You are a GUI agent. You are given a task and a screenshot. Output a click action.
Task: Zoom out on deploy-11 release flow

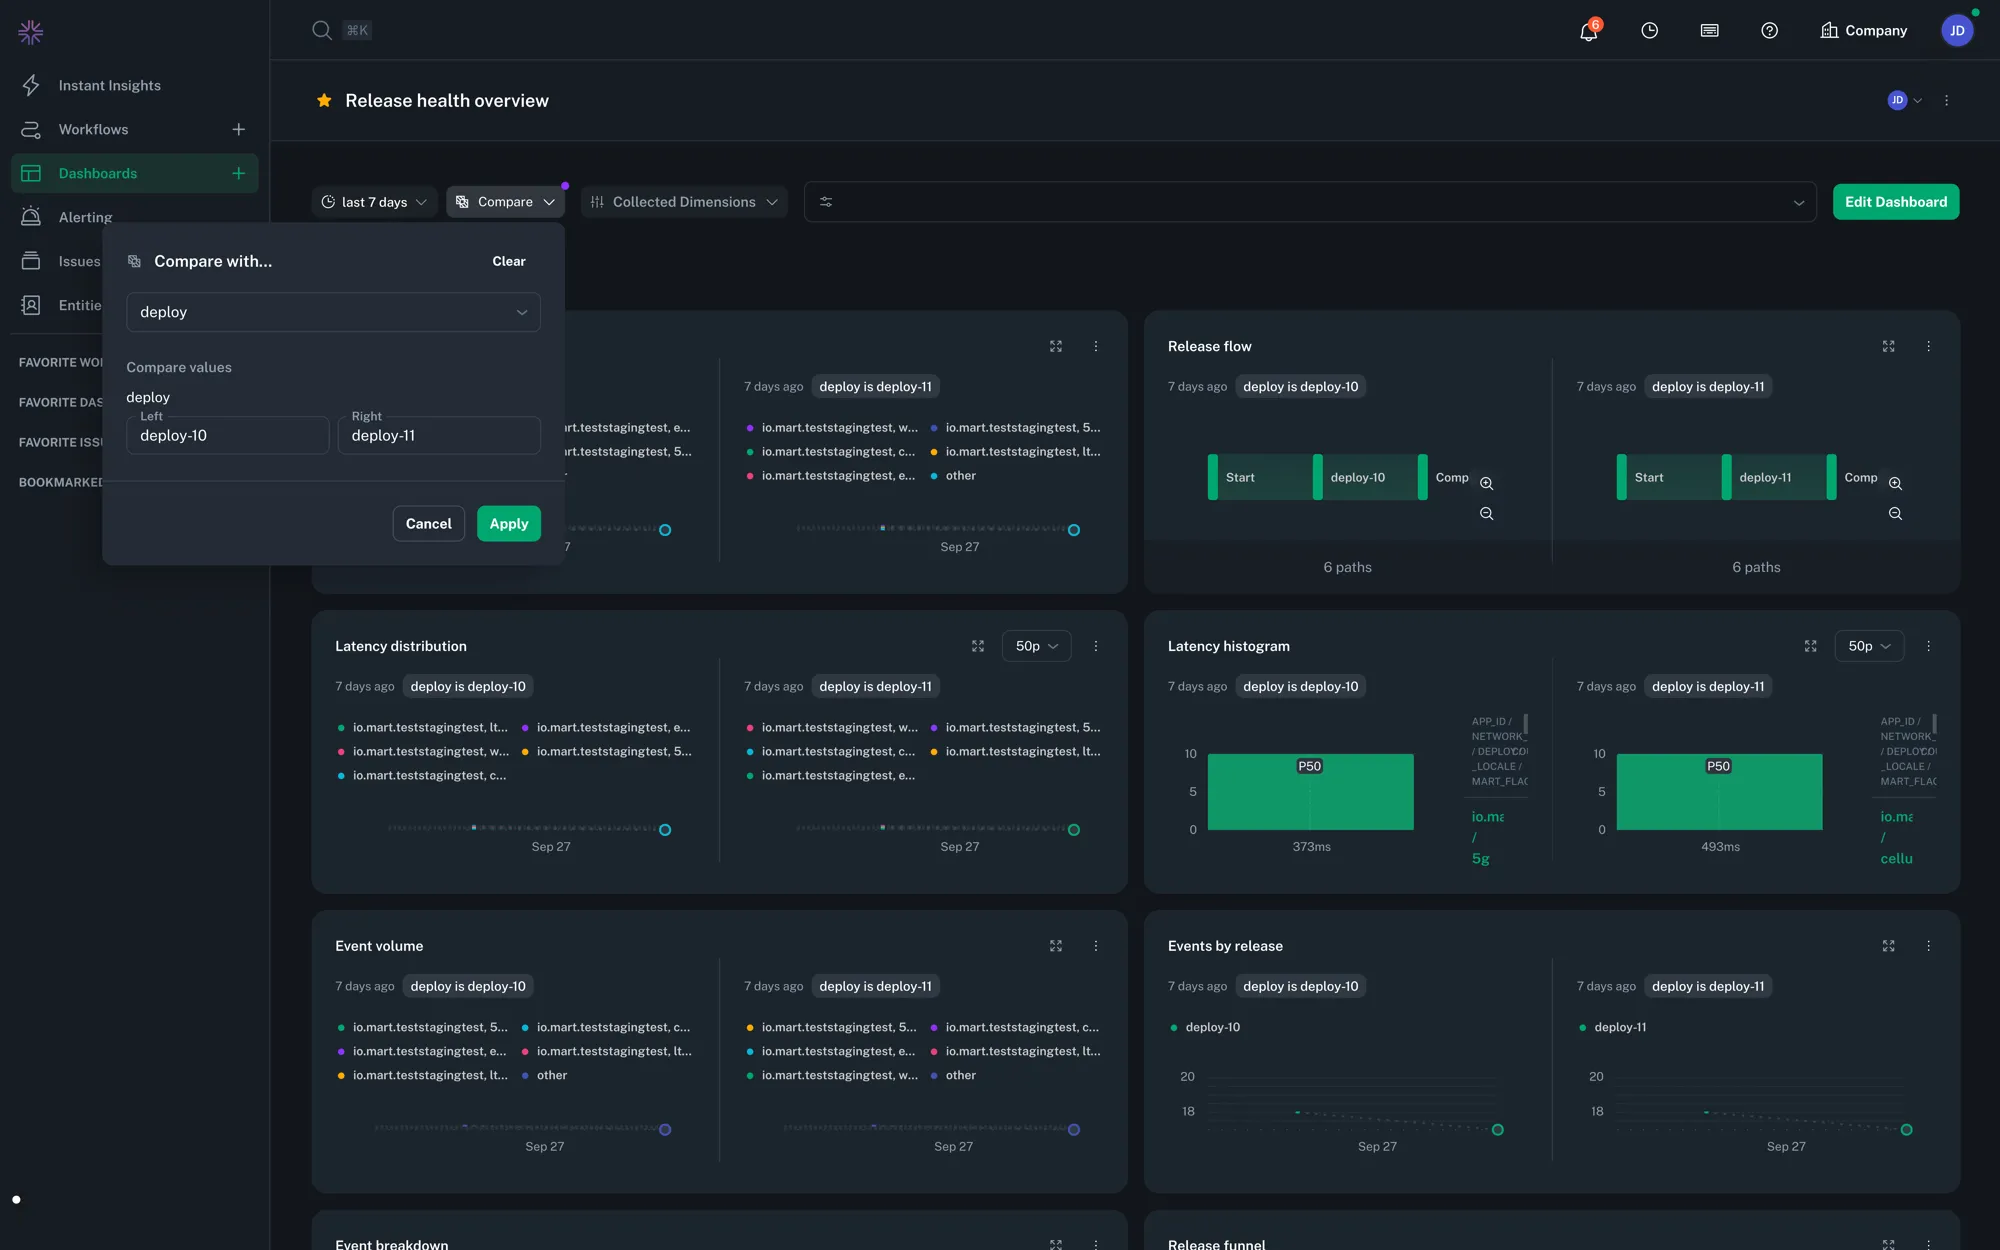[1896, 513]
